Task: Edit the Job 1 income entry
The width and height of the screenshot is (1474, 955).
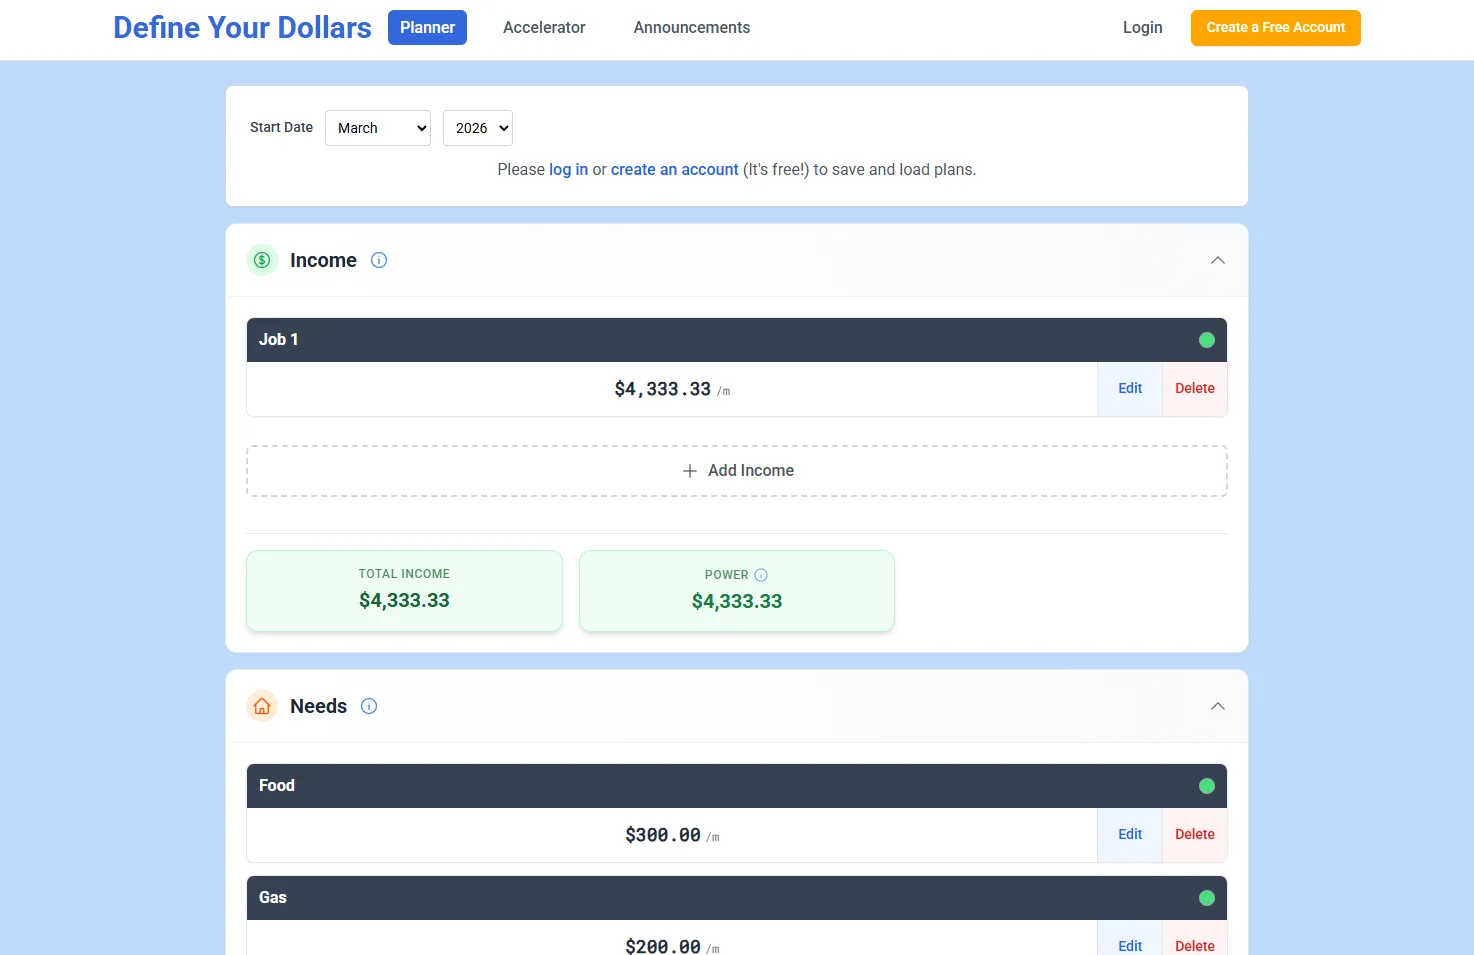Action: (x=1129, y=389)
